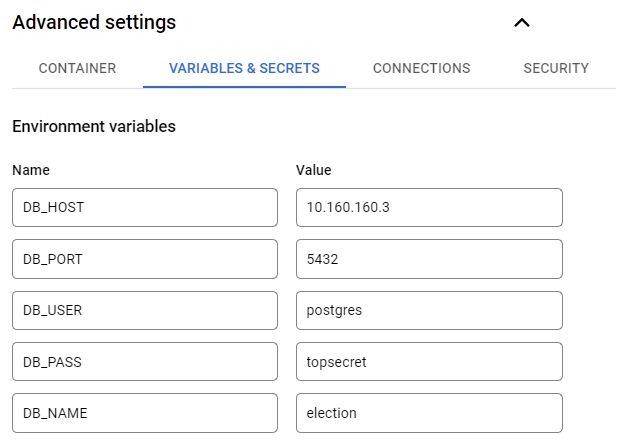Edit the 5432 port value field
Screen dimensions: 619x443
(x=429, y=259)
